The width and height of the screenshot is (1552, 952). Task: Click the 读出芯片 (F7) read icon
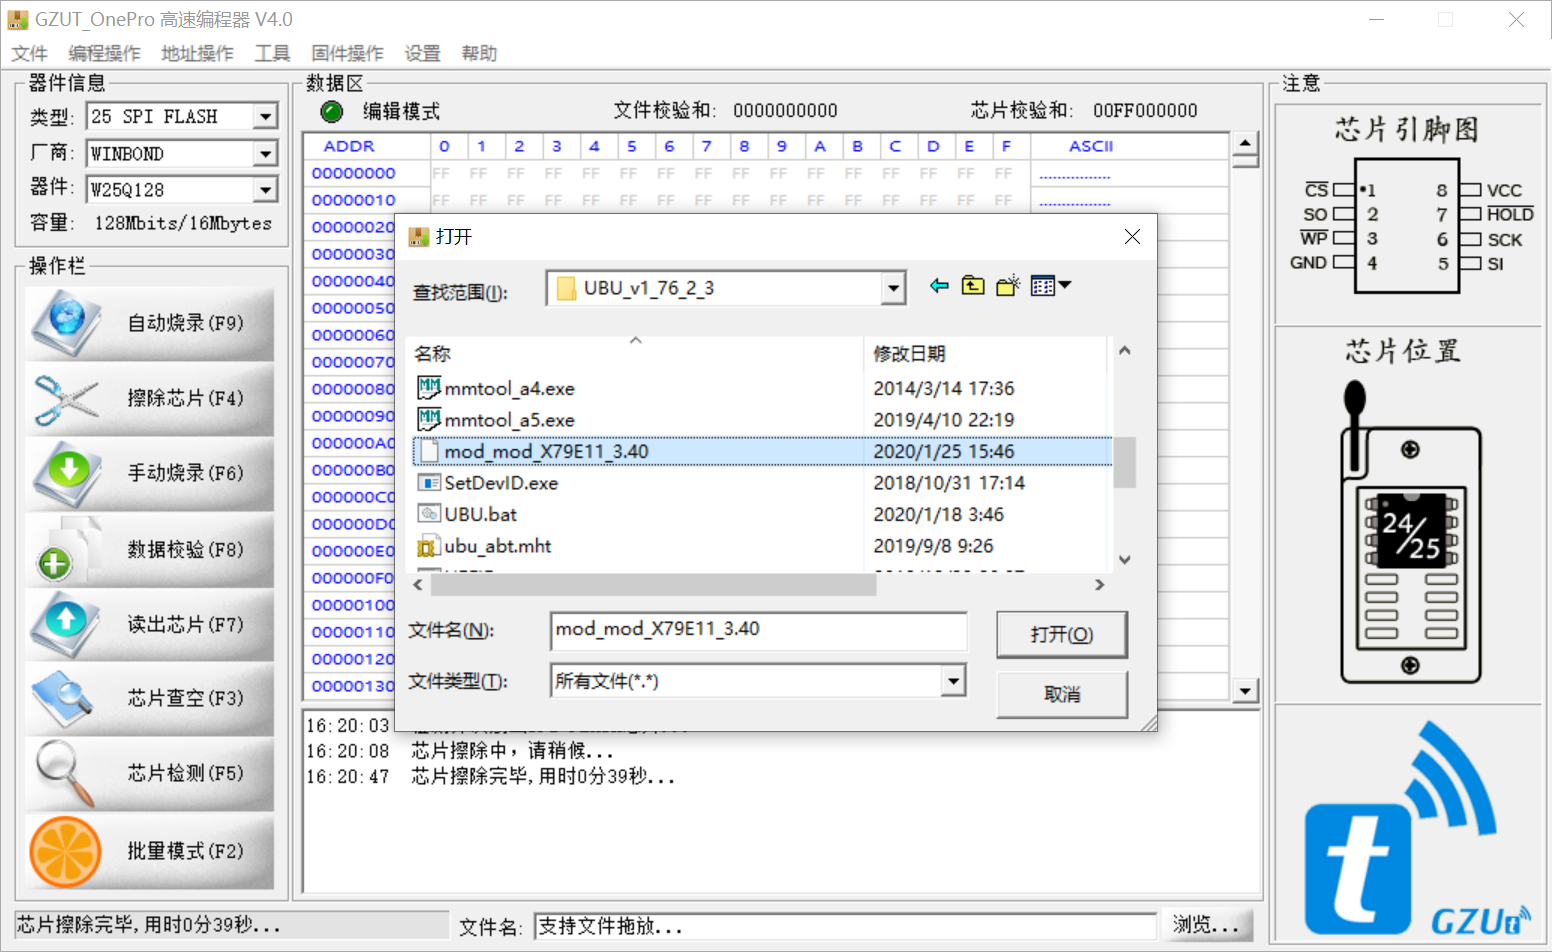(66, 623)
